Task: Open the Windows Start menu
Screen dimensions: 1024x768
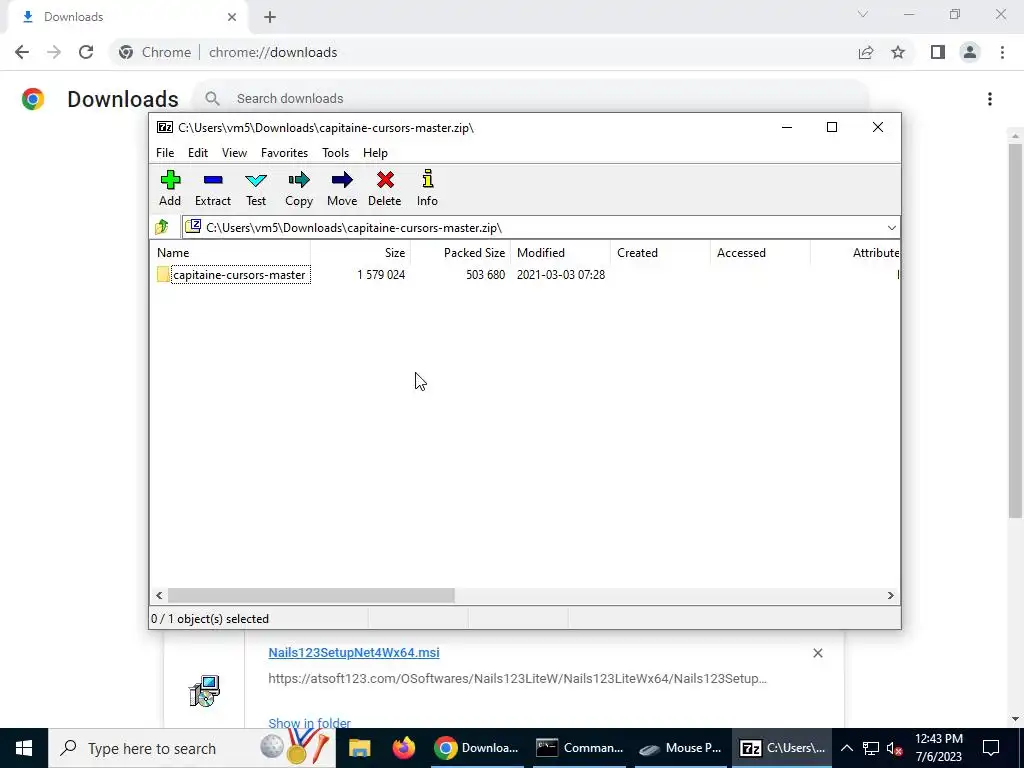Action: click(x=24, y=748)
